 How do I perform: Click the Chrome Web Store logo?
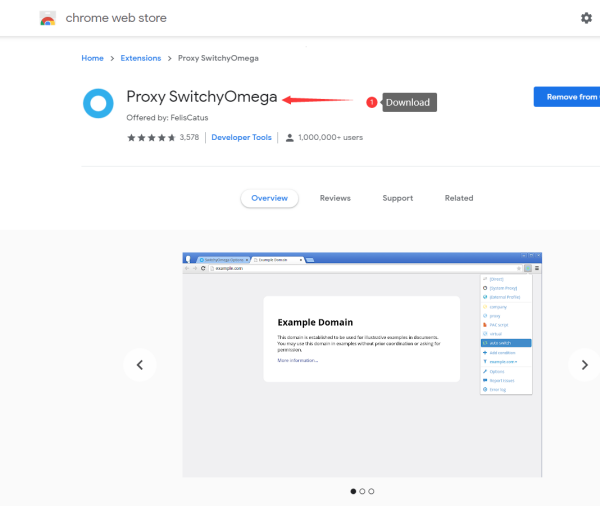point(48,18)
